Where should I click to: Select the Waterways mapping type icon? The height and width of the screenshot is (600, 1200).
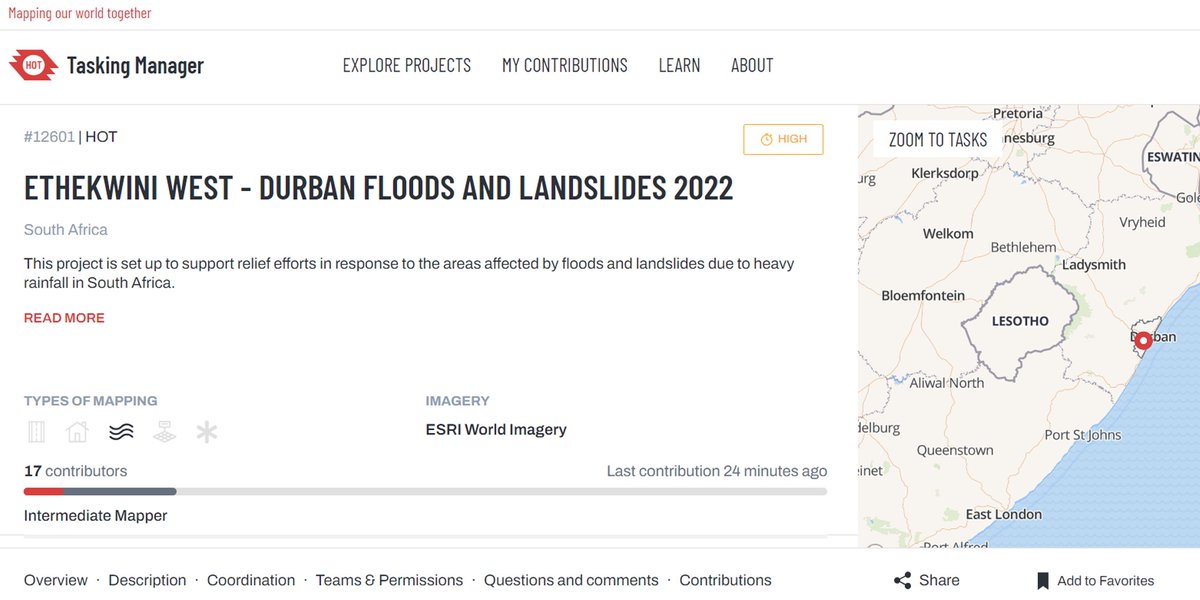click(x=122, y=430)
